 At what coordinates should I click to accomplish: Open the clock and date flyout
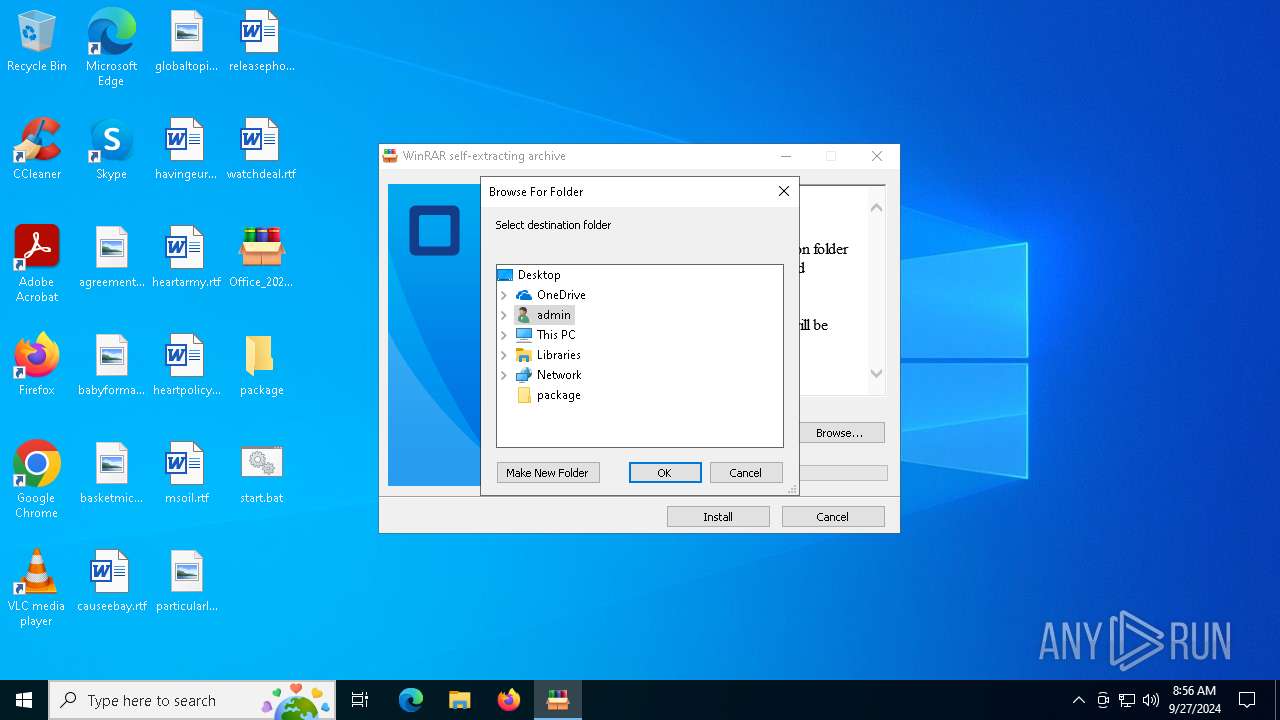[x=1194, y=700]
